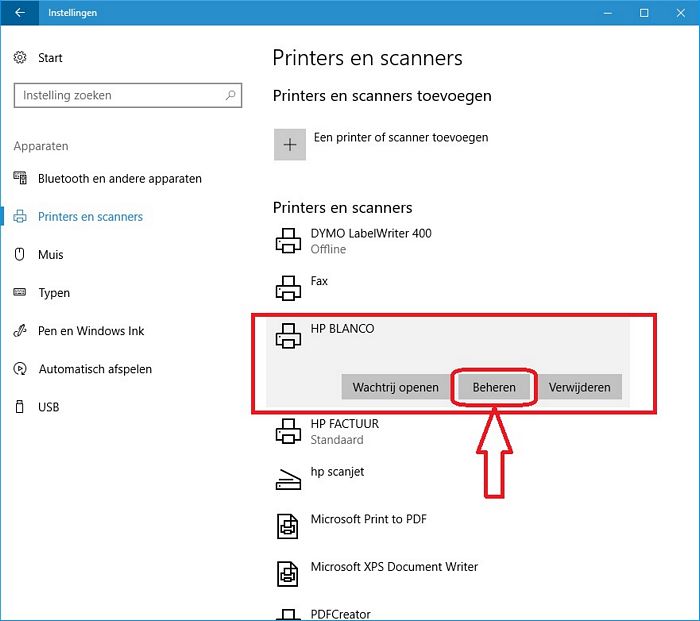This screenshot has width=700, height=621.
Task: Click the HP BLANCO printer icon
Action: tap(288, 336)
